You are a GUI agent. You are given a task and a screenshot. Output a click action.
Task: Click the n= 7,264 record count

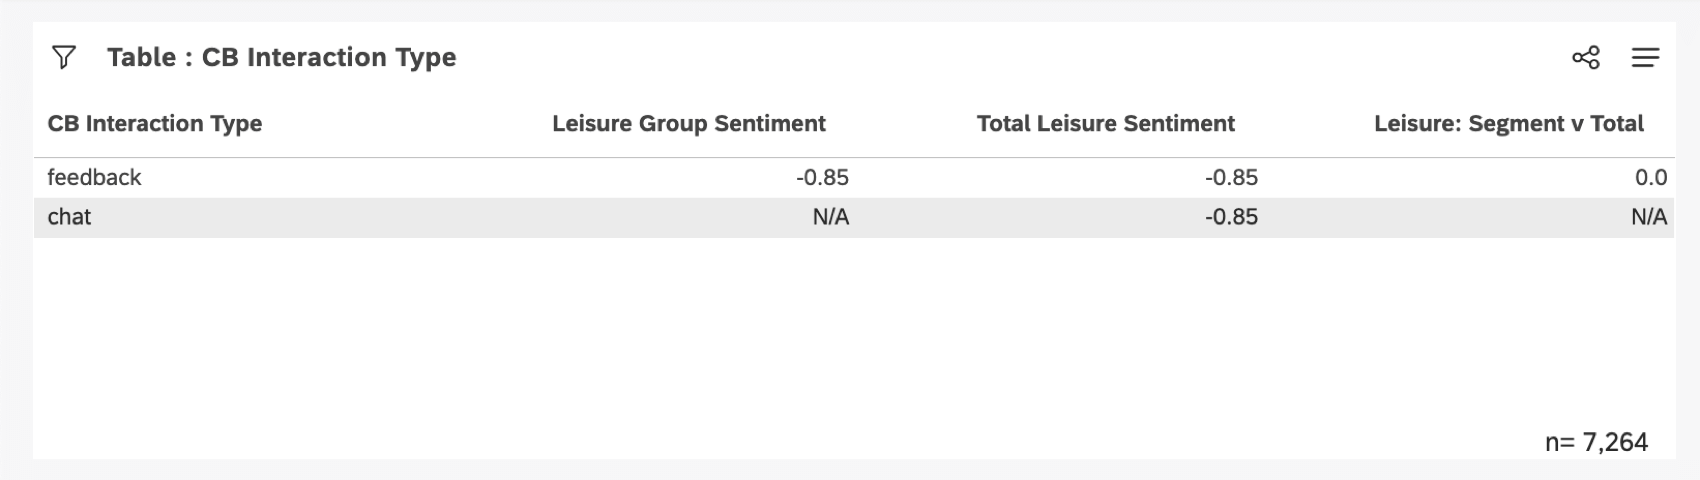(x=1596, y=442)
